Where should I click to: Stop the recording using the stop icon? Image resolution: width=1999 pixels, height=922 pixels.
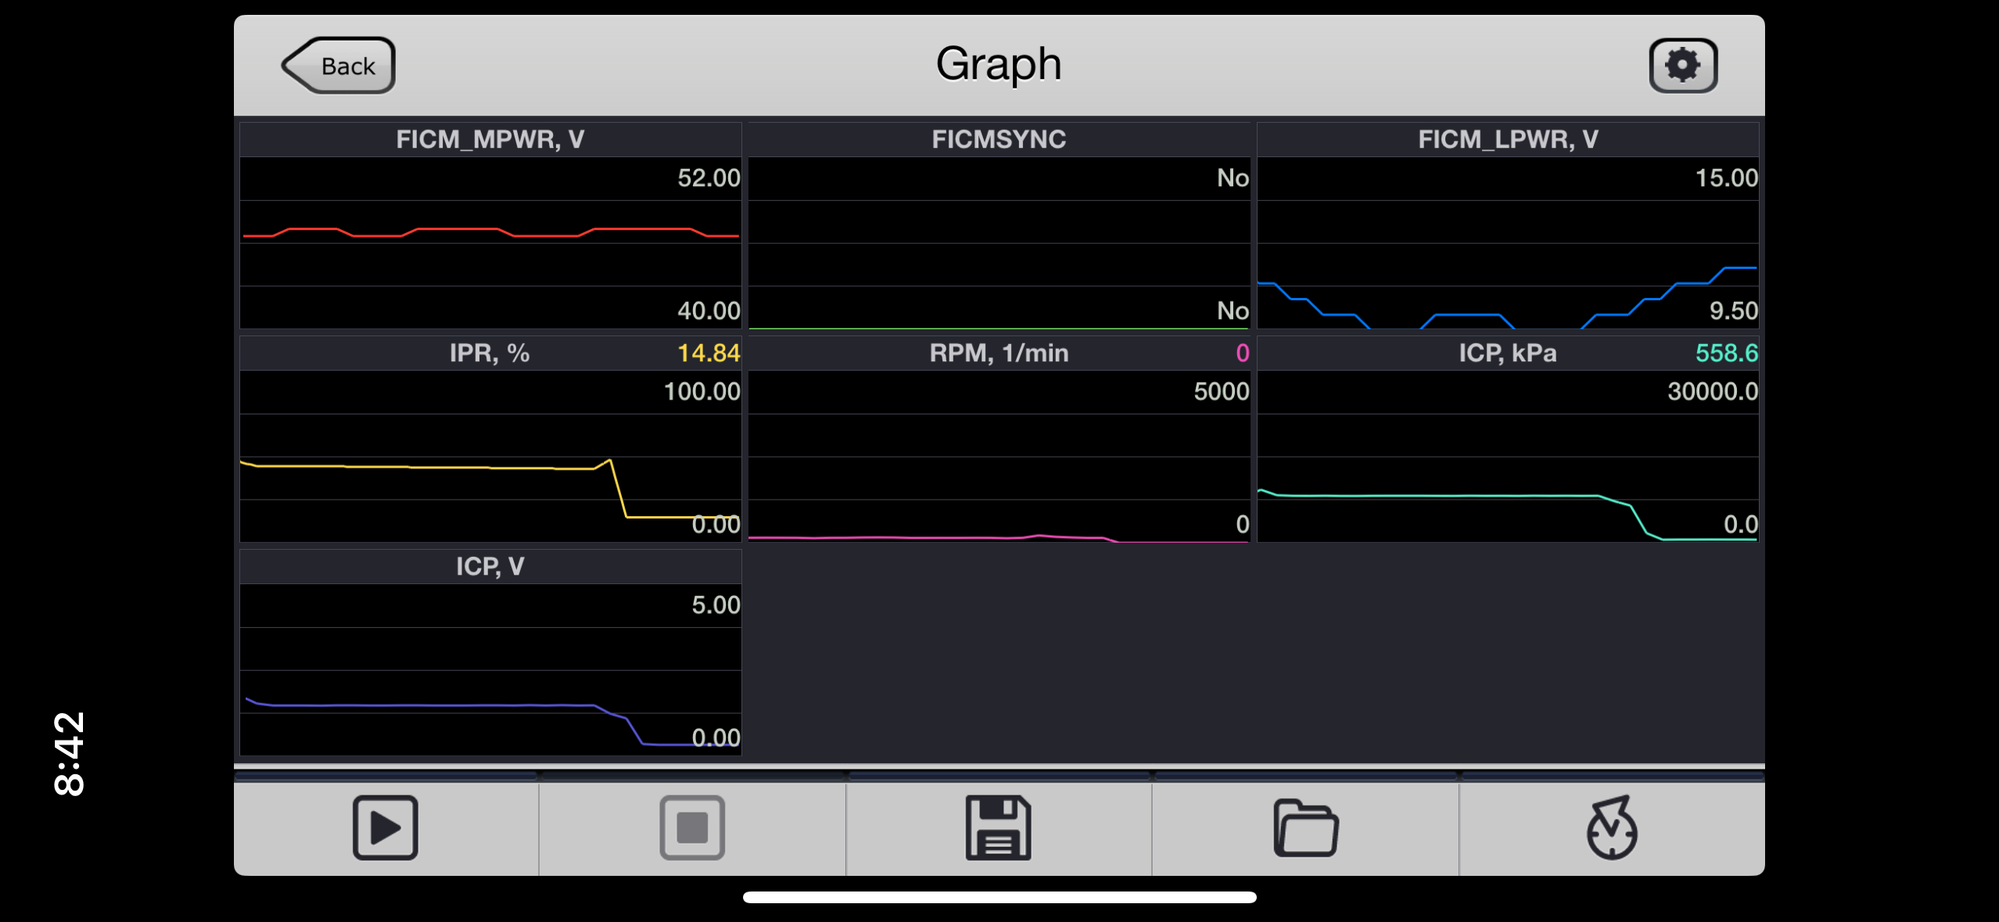coord(692,827)
